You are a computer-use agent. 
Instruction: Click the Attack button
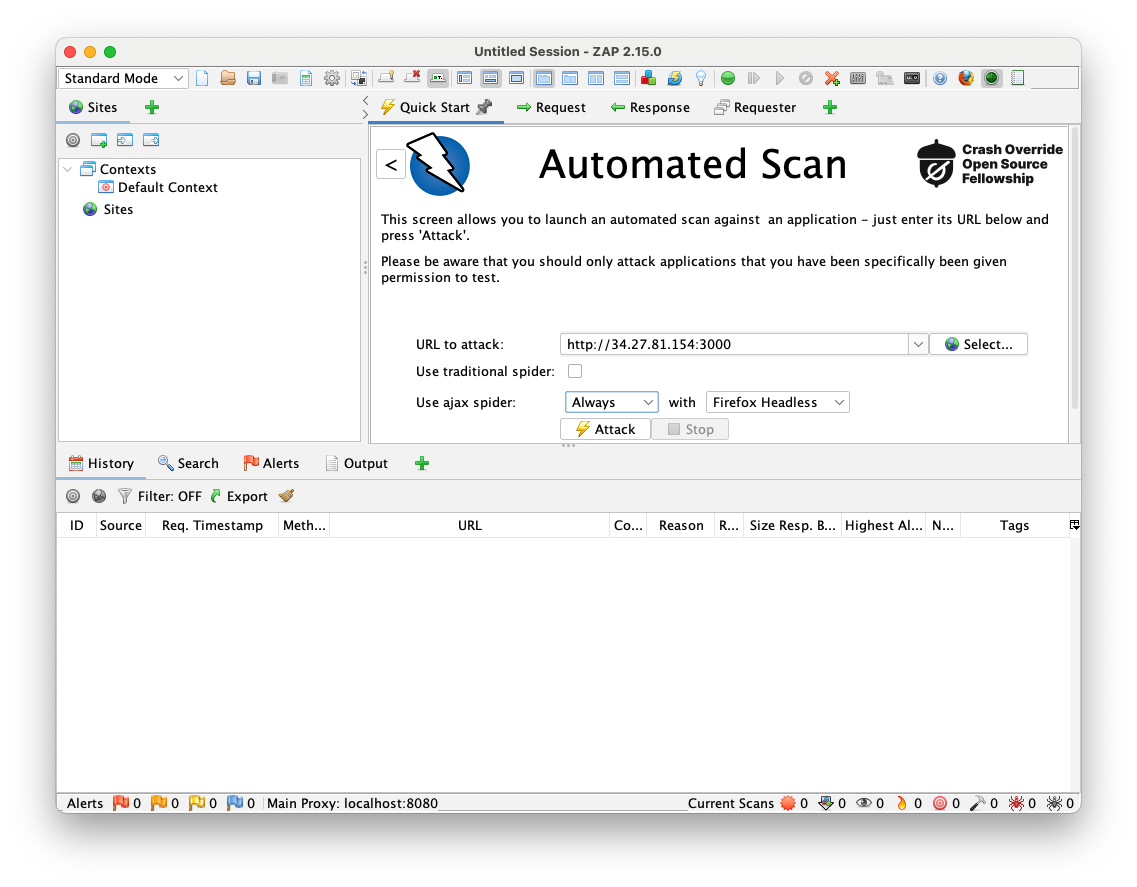(605, 429)
